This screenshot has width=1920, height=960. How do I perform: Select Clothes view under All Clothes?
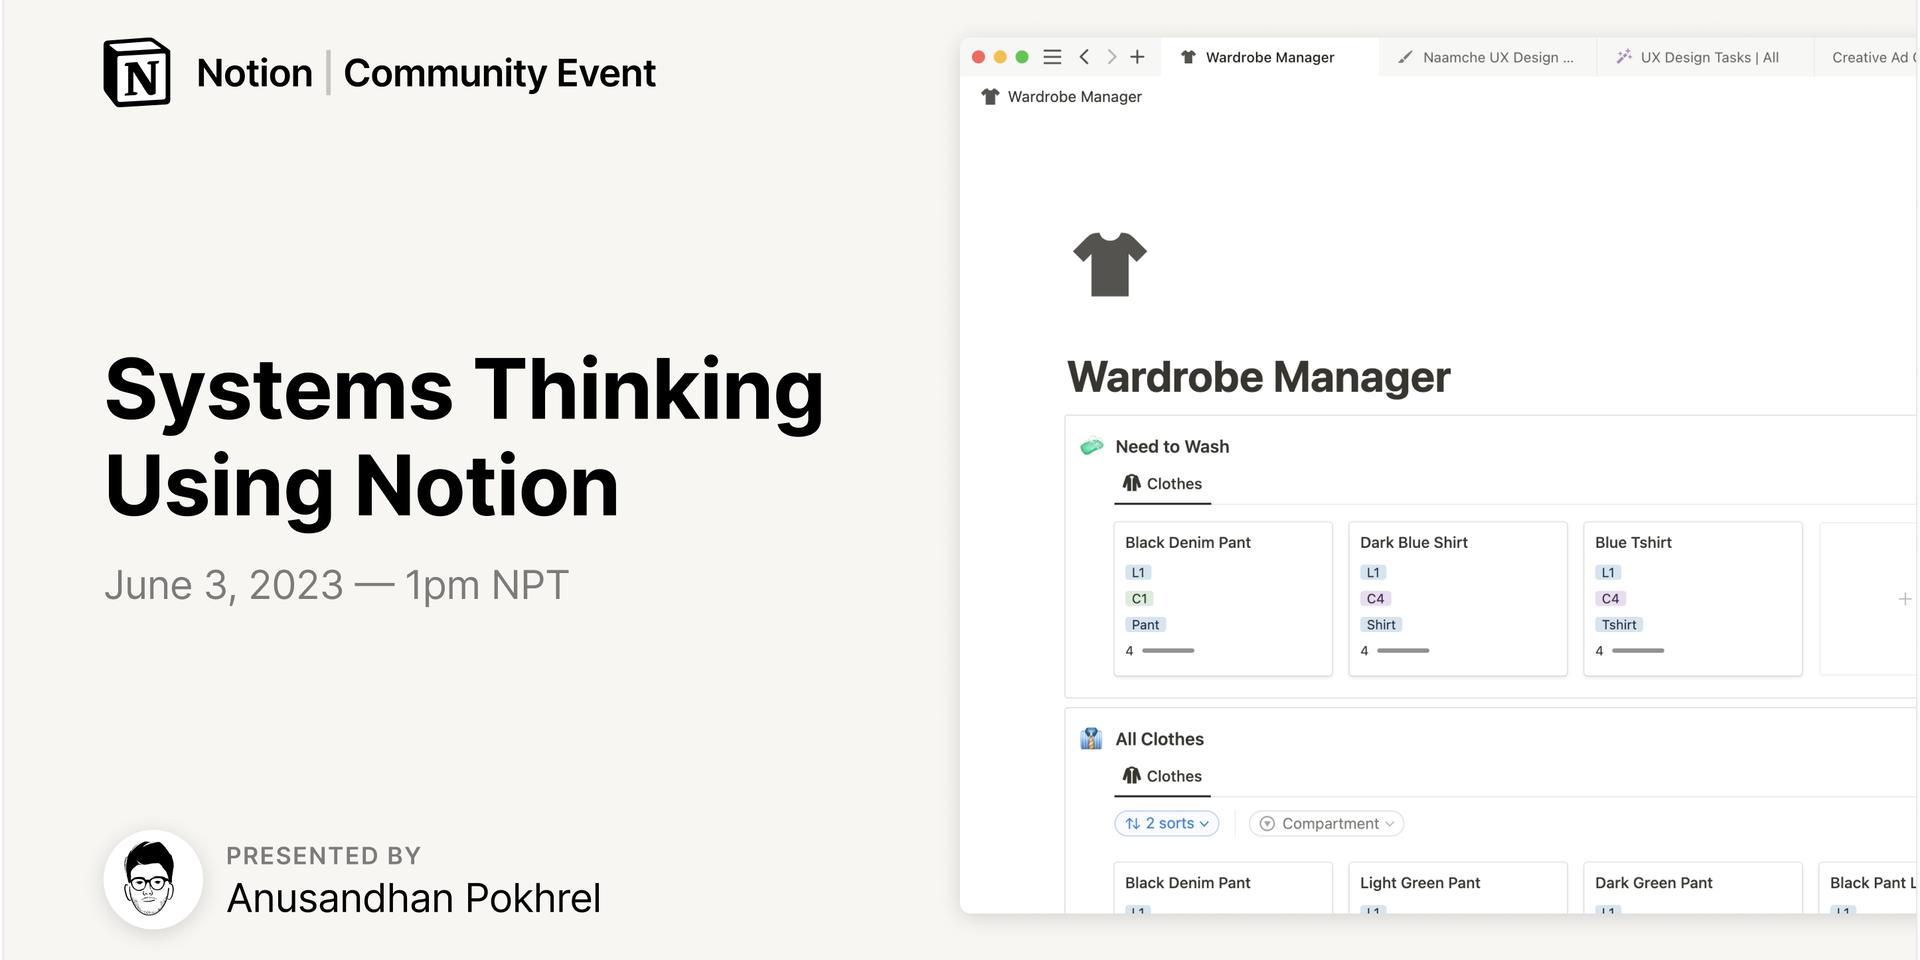coord(1162,776)
